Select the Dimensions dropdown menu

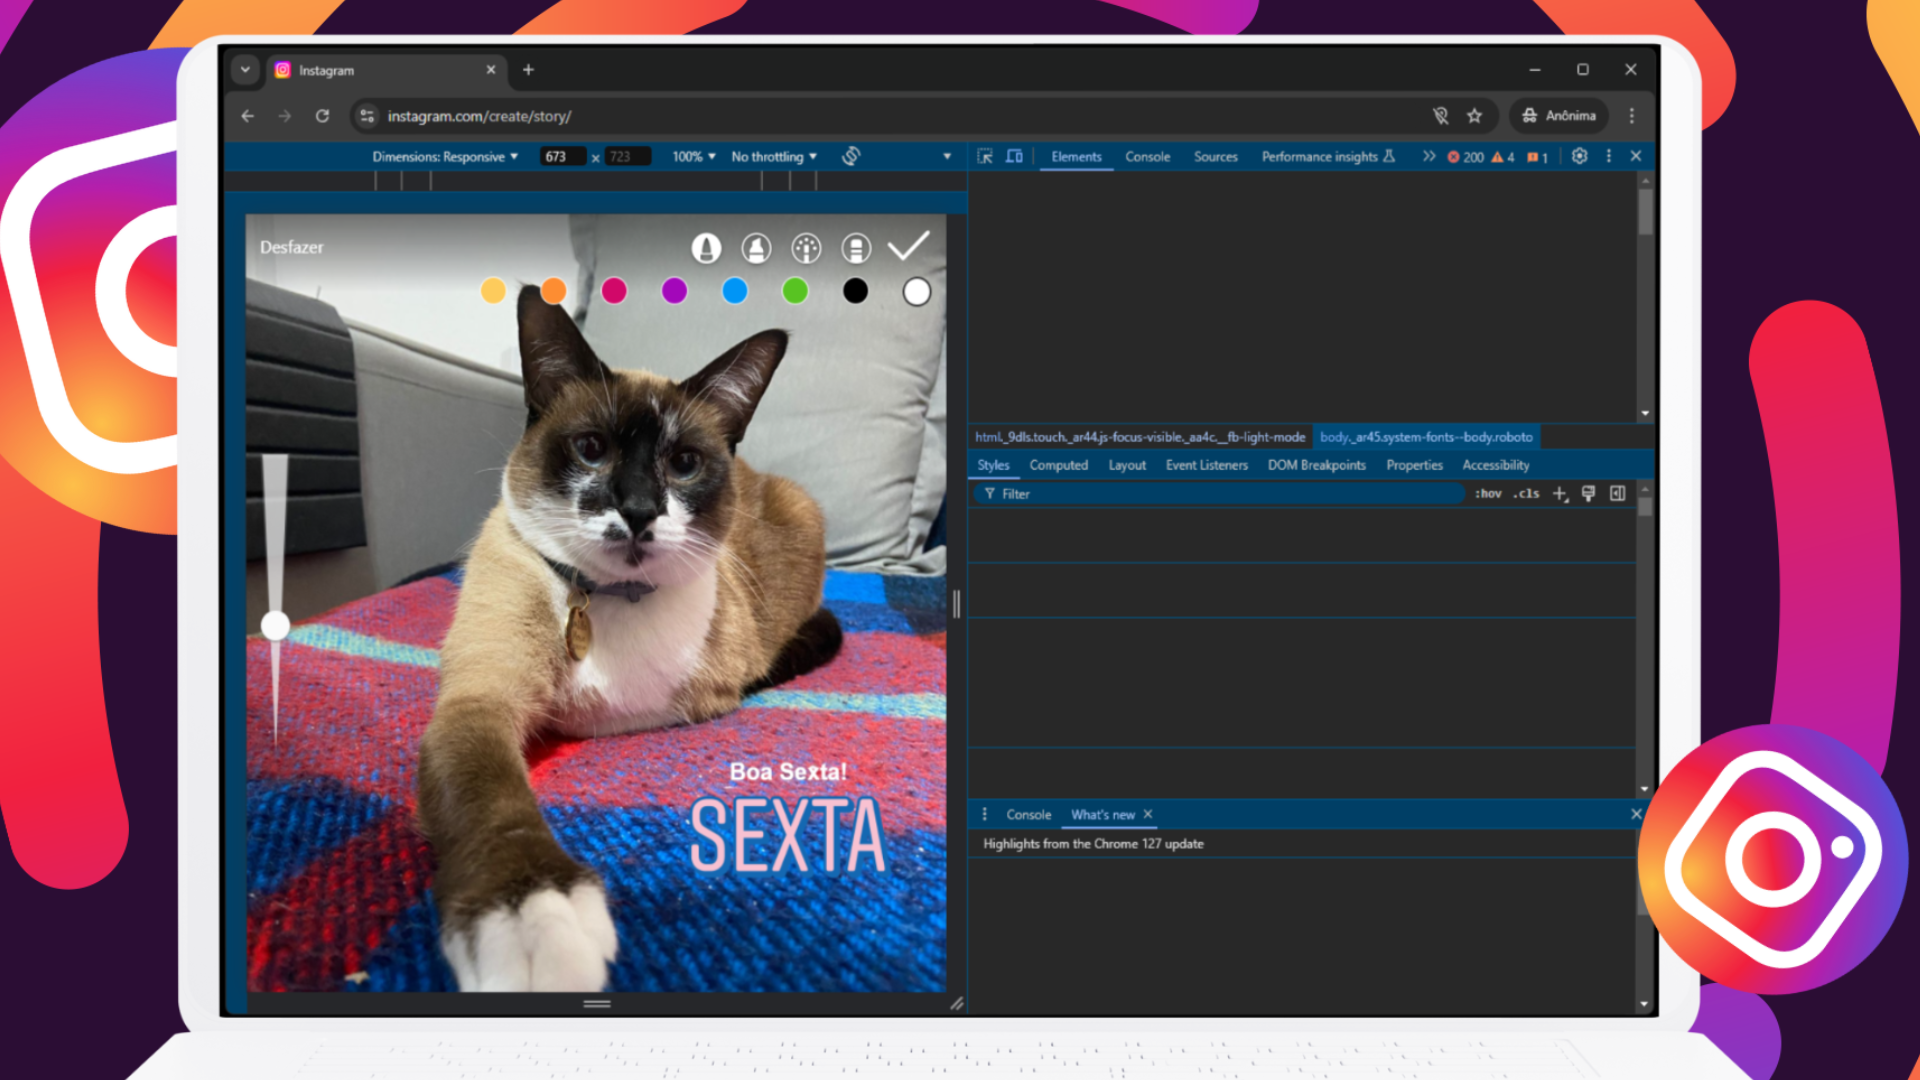pos(442,157)
